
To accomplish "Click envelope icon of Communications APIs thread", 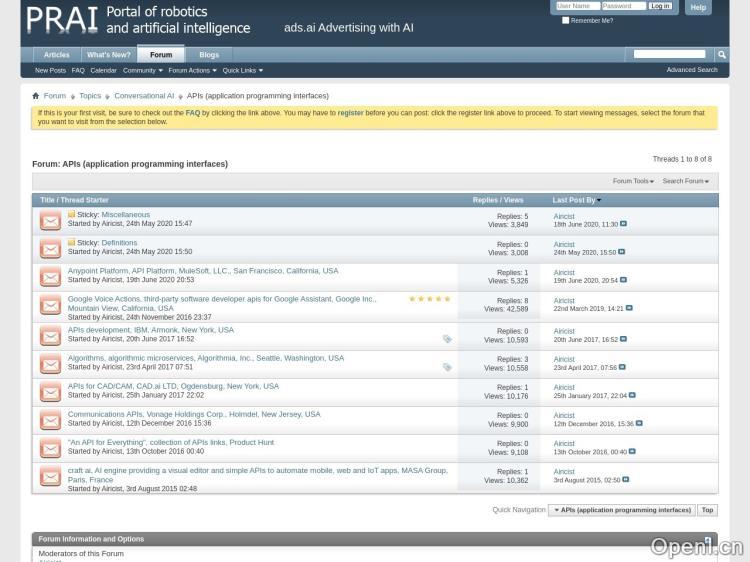I will (x=50, y=420).
